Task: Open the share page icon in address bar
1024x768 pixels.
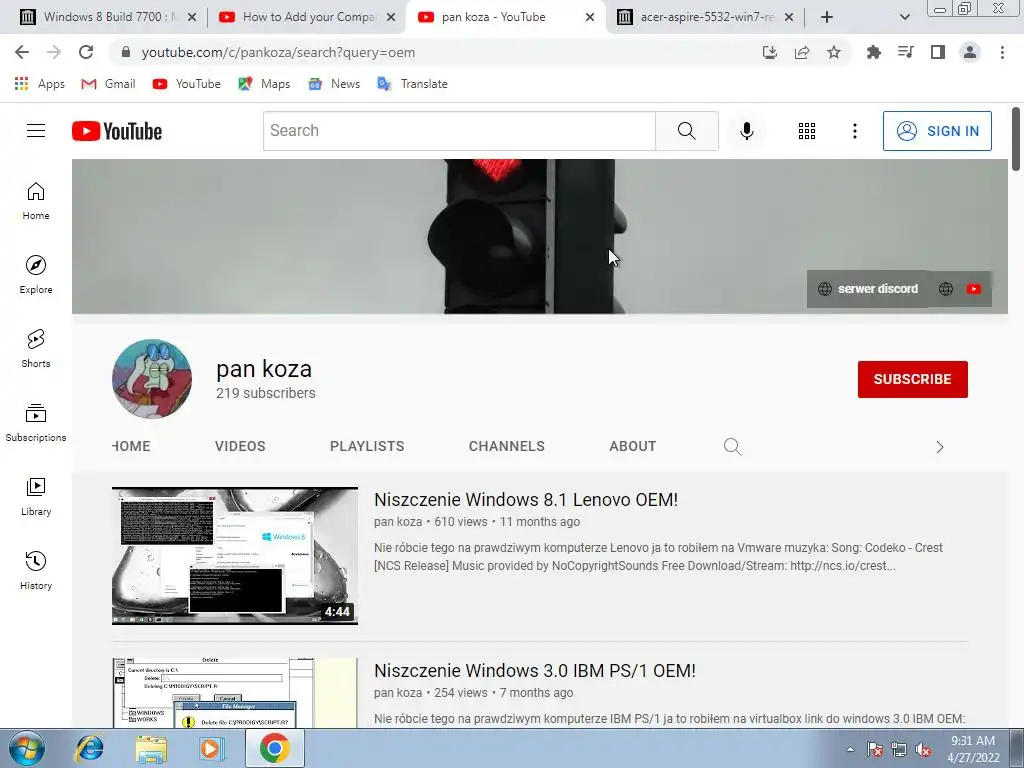Action: tap(802, 52)
